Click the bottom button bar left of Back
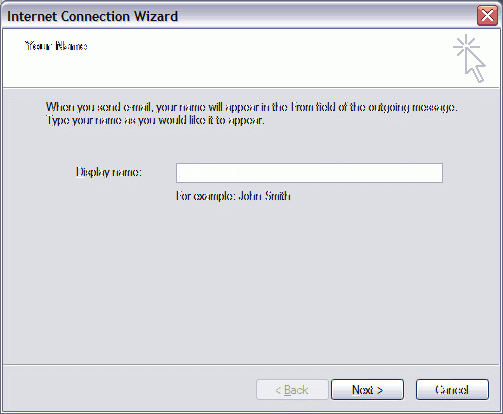The width and height of the screenshot is (503, 414). (x=130, y=390)
